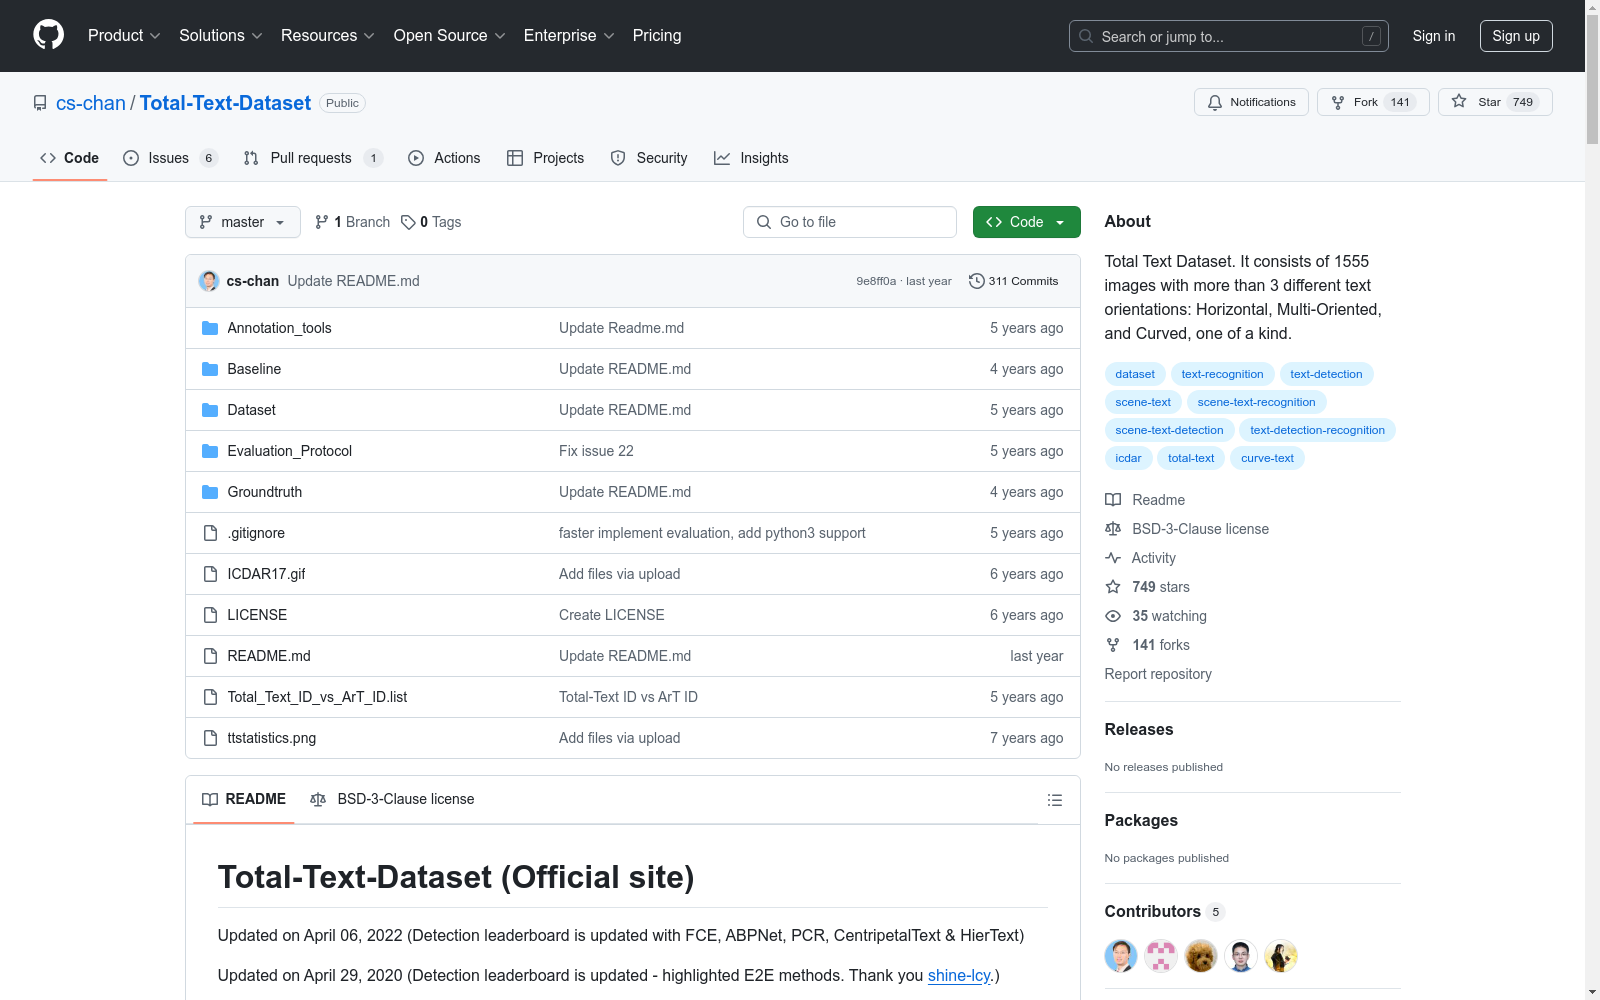Image resolution: width=1600 pixels, height=1000 pixels.
Task: Star the Total-Text-Dataset repository
Action: pyautogui.click(x=1495, y=102)
